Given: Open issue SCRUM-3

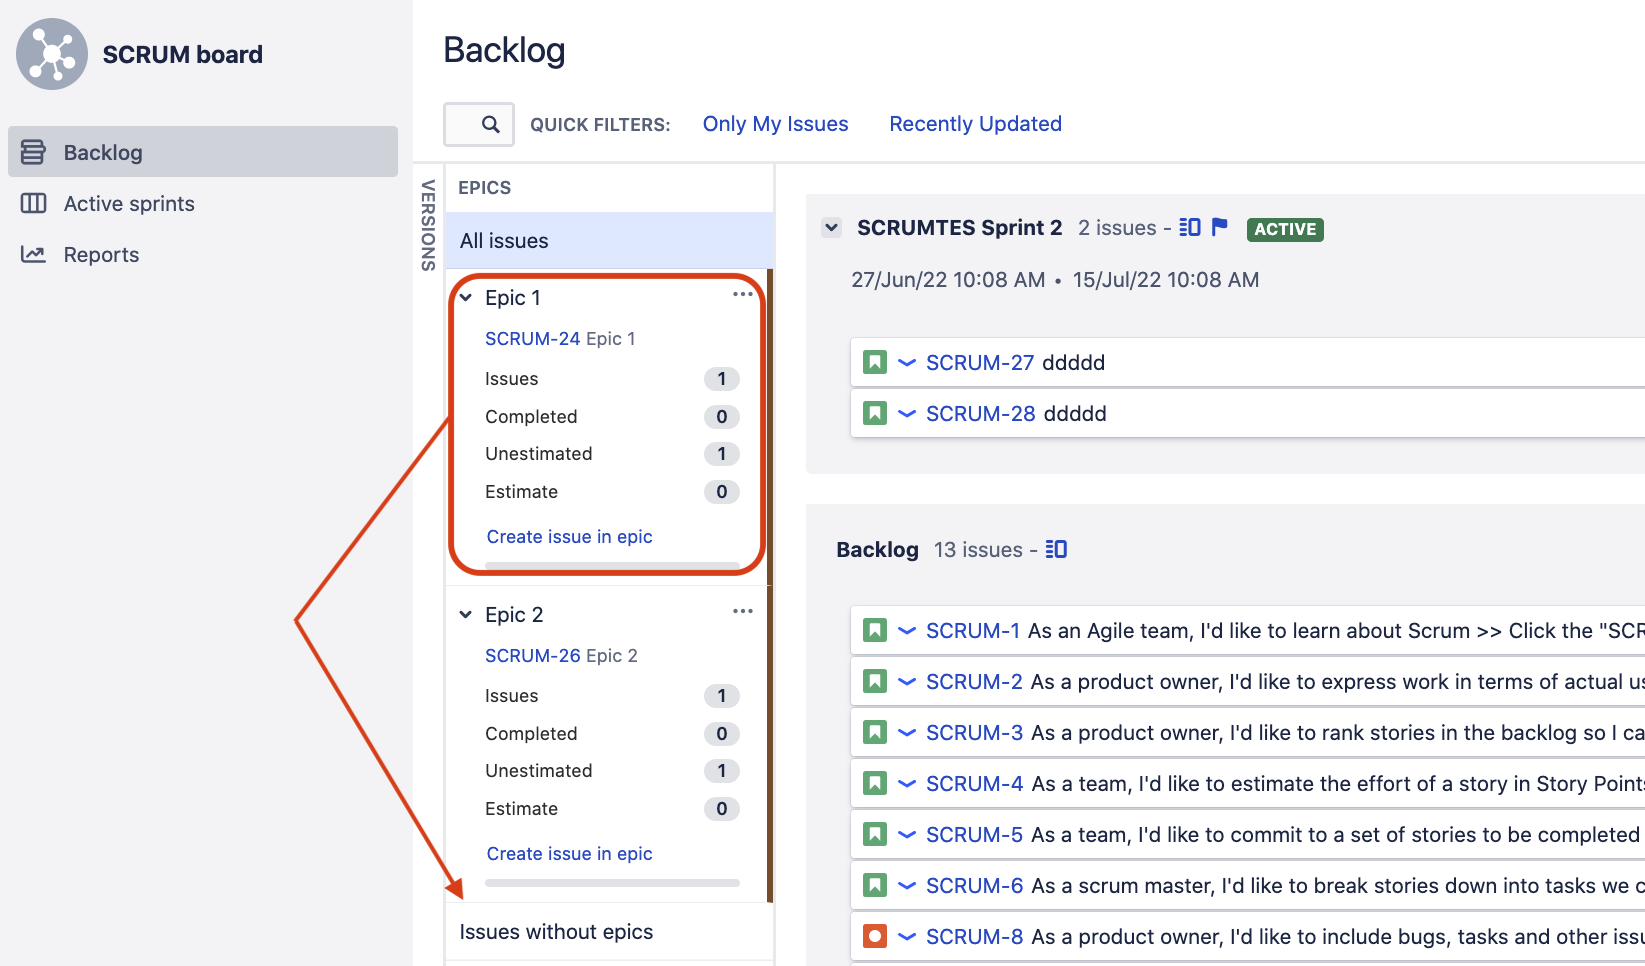Looking at the screenshot, I should pos(974,733).
